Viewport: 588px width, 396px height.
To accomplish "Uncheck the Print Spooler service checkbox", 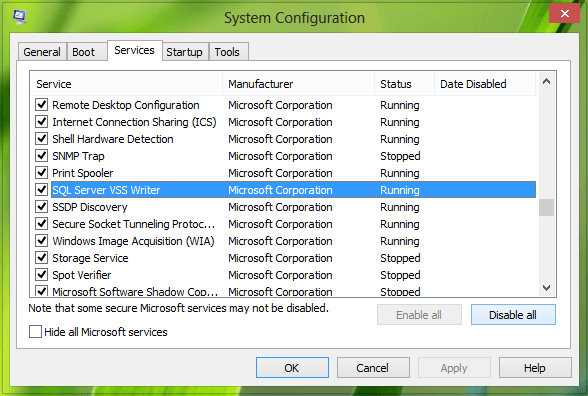I will tap(42, 173).
